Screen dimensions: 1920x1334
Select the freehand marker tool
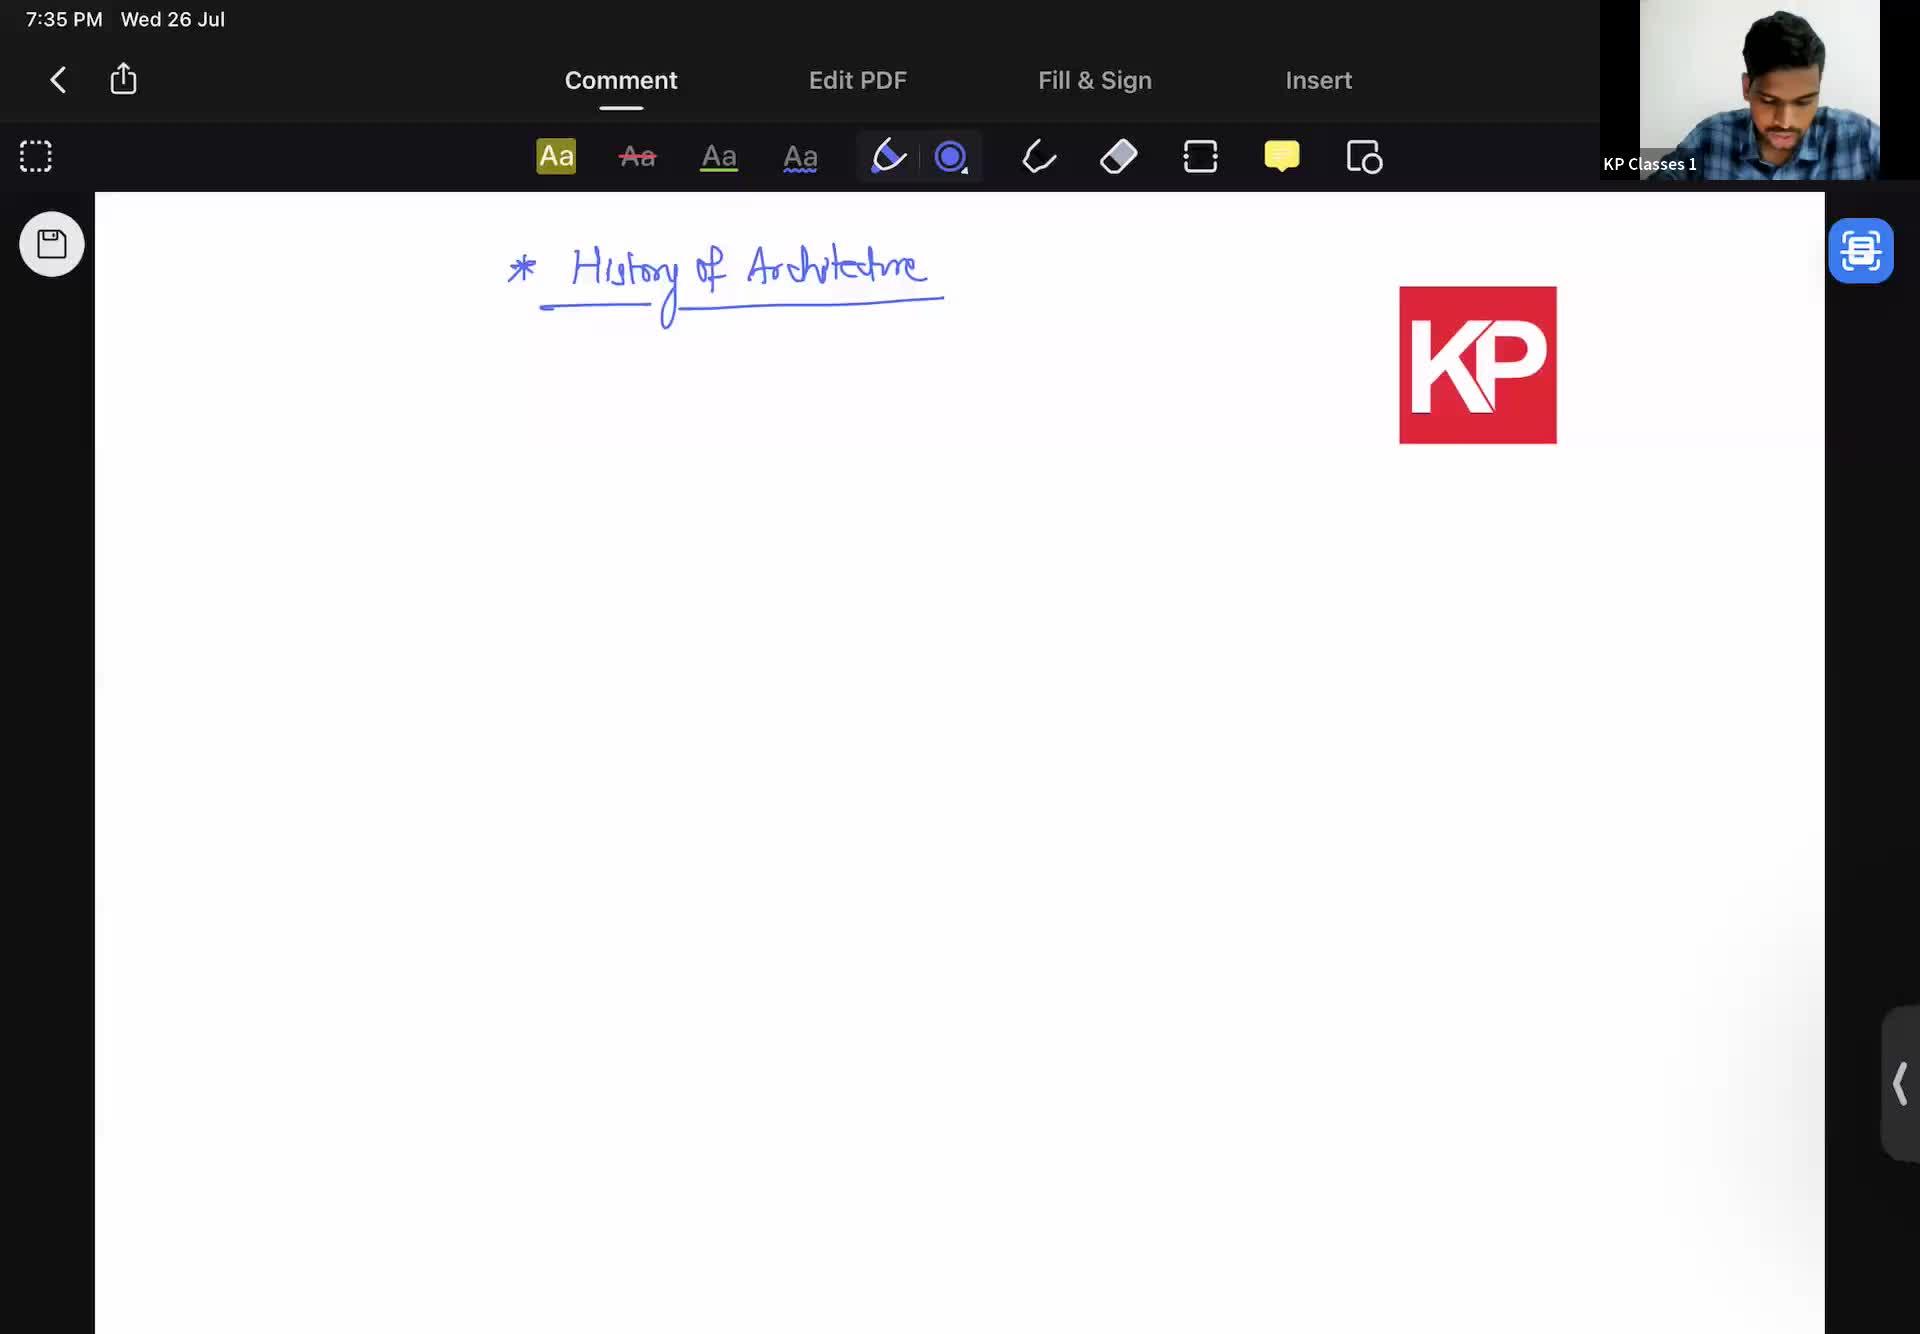1038,157
